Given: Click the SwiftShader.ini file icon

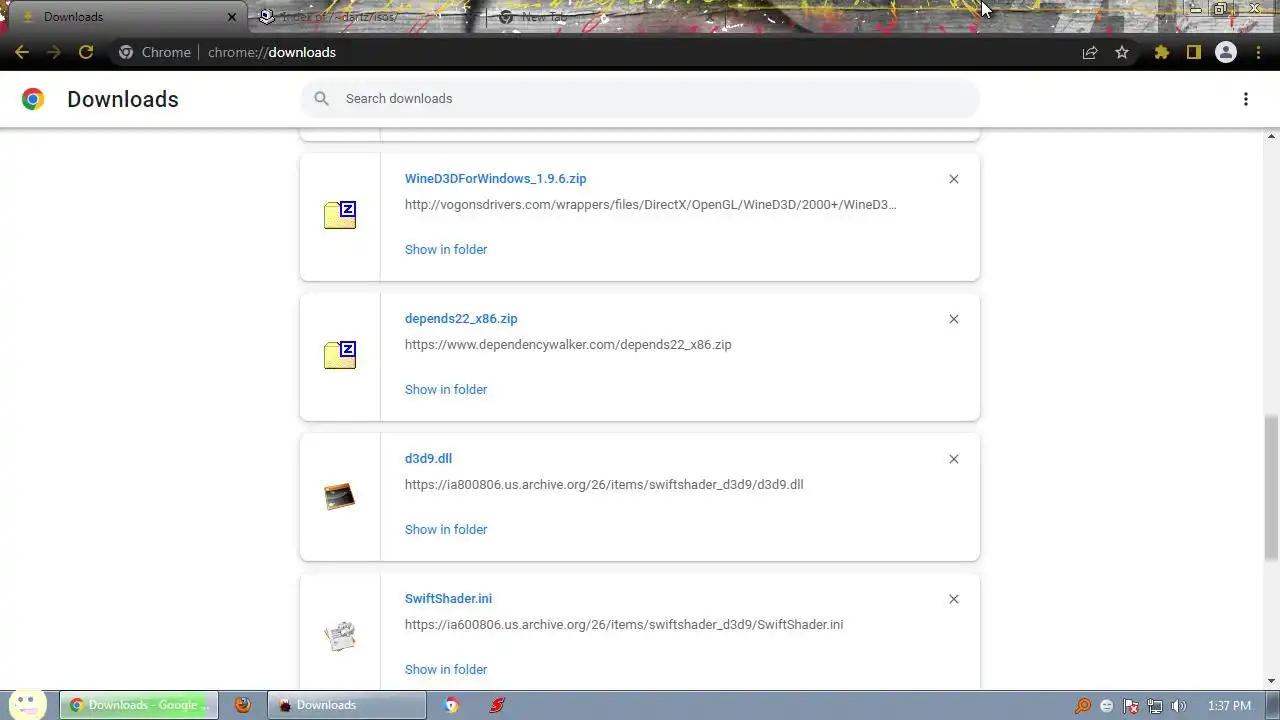Looking at the screenshot, I should (340, 636).
